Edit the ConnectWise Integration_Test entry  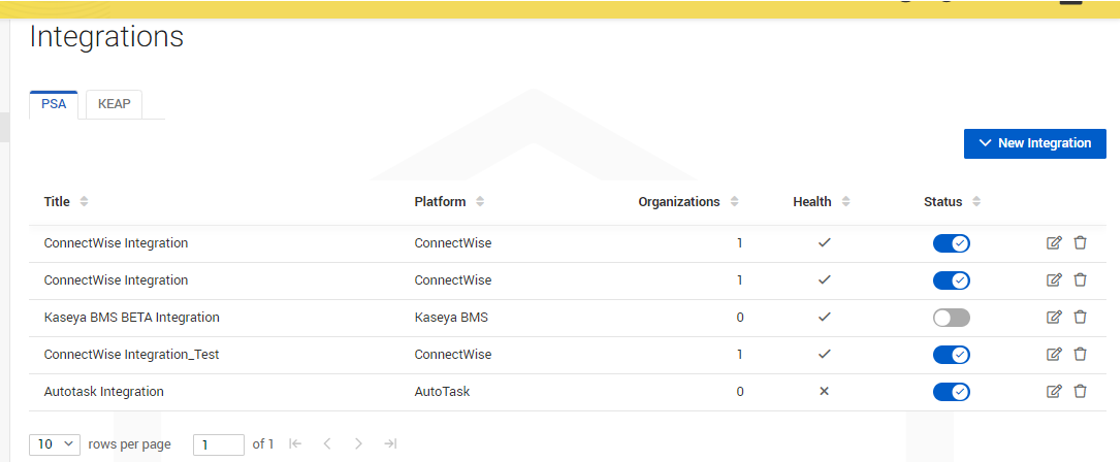pyautogui.click(x=1053, y=354)
